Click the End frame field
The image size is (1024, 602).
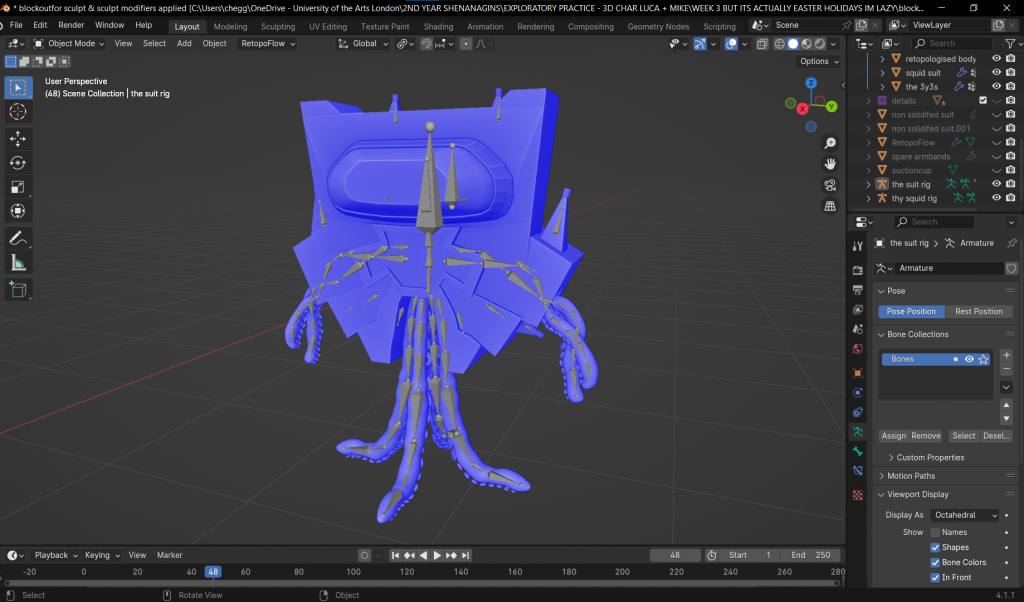[x=810, y=555]
